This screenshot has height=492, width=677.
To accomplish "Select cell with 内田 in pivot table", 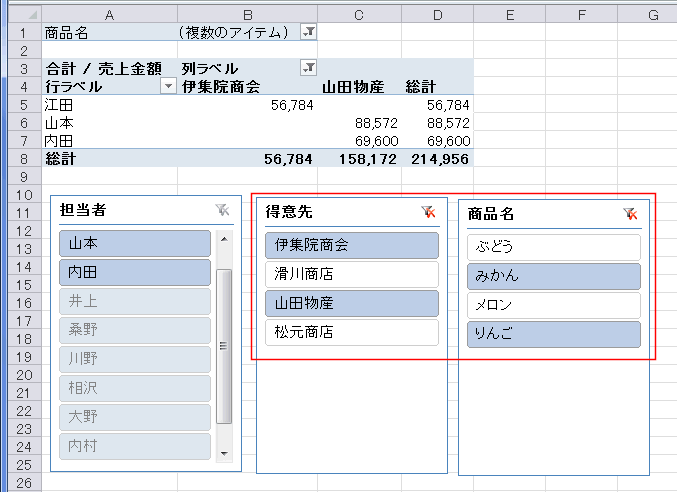I will click(110, 141).
